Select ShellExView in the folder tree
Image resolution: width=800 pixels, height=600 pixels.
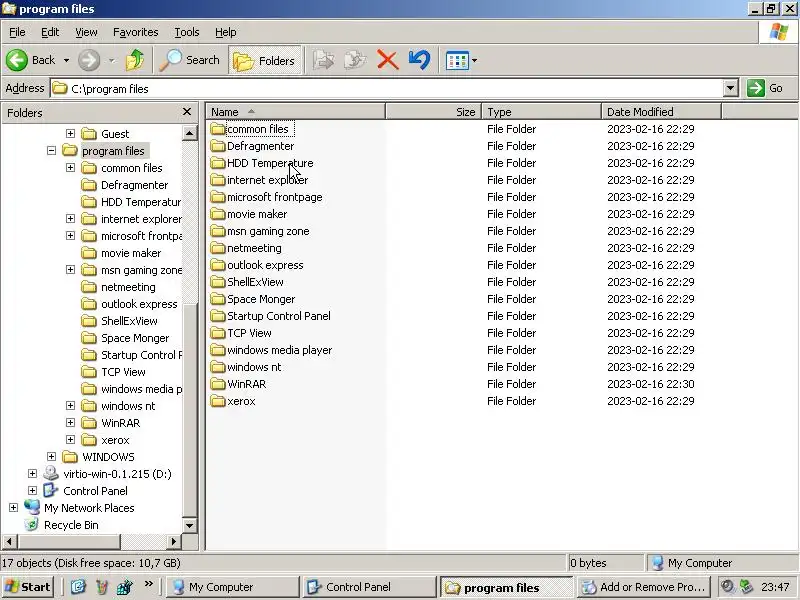[129, 321]
